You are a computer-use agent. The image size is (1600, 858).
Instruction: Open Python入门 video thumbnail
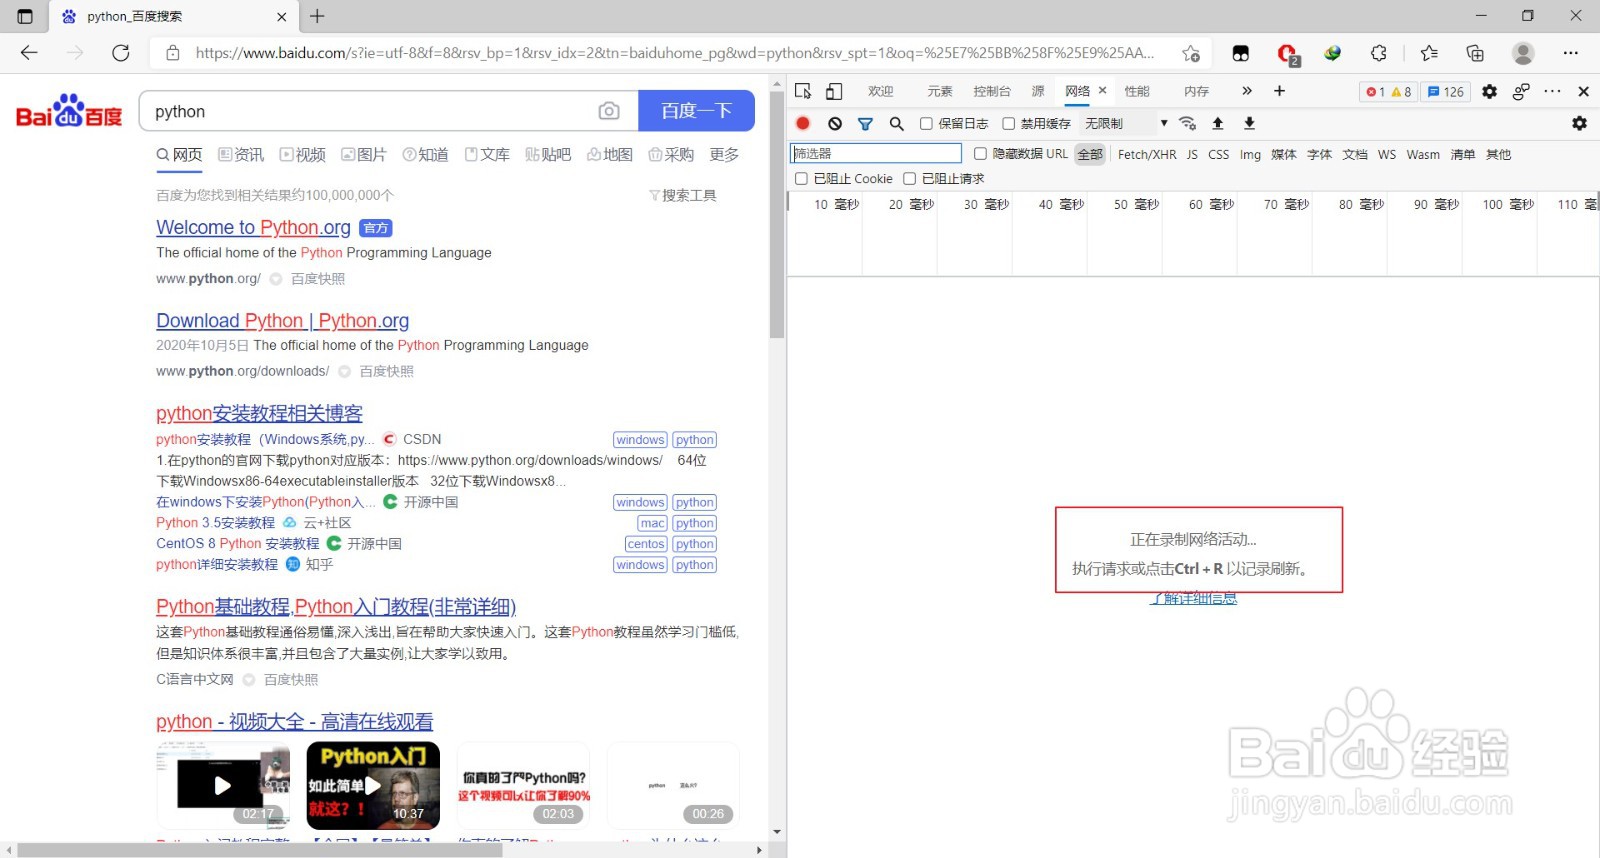pos(373,785)
